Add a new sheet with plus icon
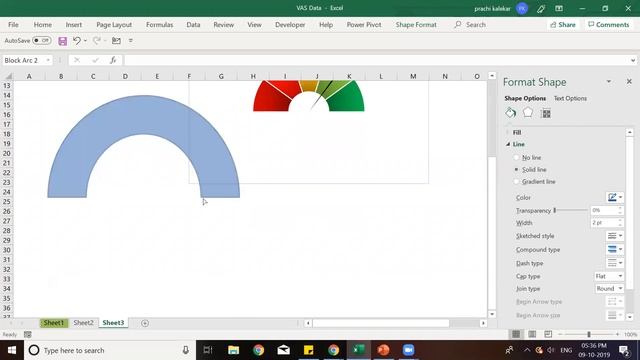The width and height of the screenshot is (640, 360). [x=144, y=323]
